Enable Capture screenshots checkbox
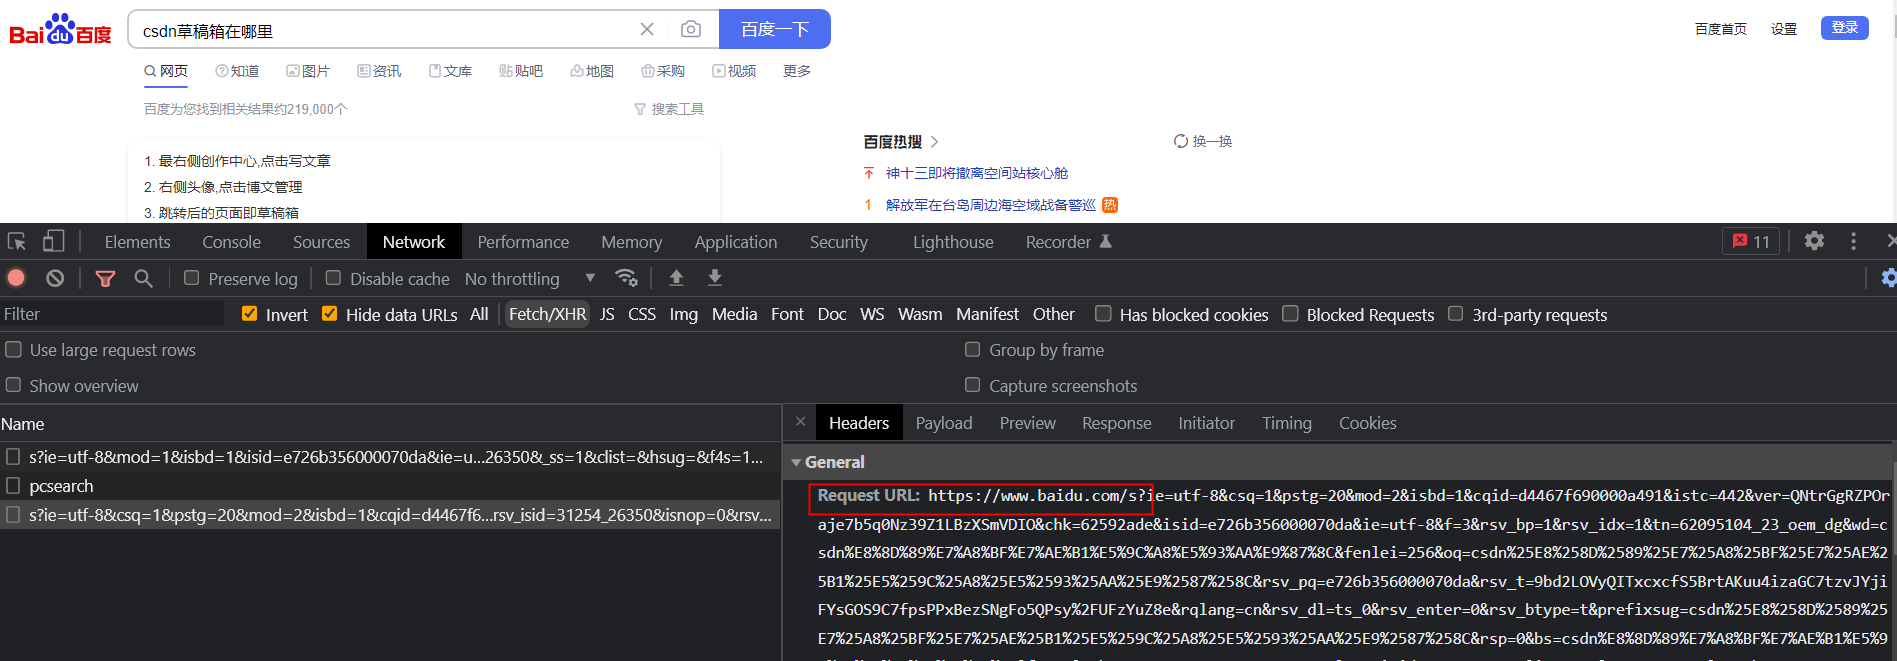This screenshot has height=661, width=1897. [x=972, y=385]
